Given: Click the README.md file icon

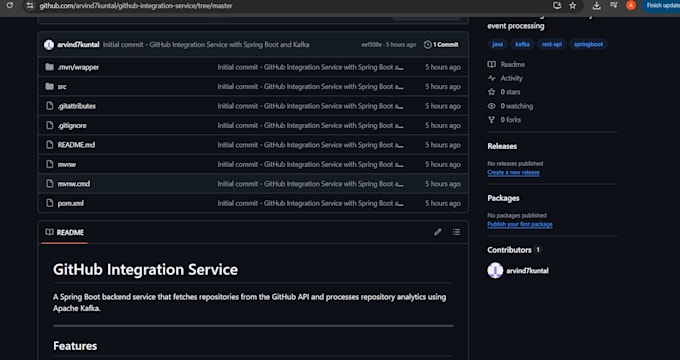Looking at the screenshot, I should coord(49,145).
